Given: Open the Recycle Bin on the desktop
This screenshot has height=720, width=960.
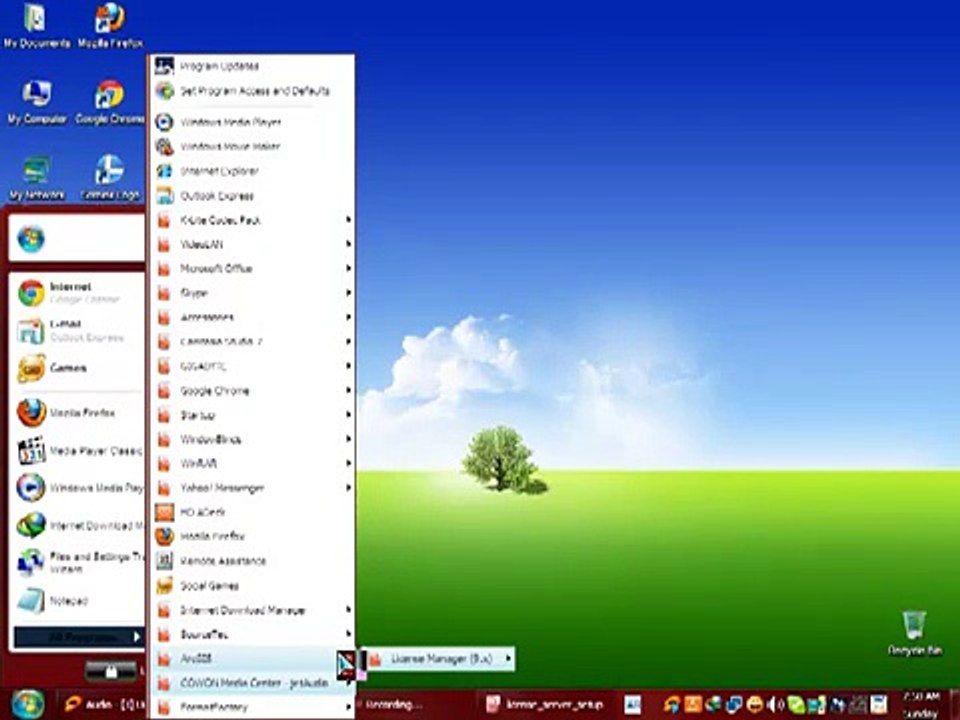Looking at the screenshot, I should coord(915,633).
